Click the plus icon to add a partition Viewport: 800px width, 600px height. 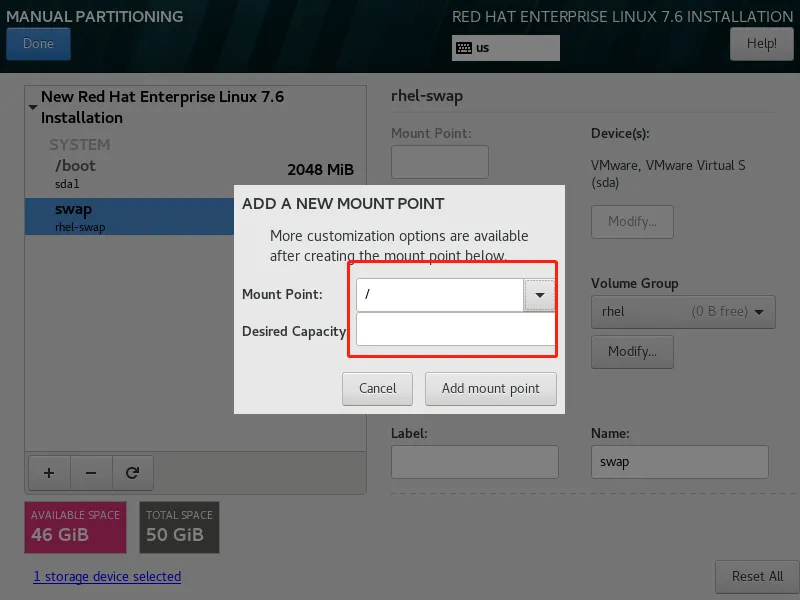48,472
